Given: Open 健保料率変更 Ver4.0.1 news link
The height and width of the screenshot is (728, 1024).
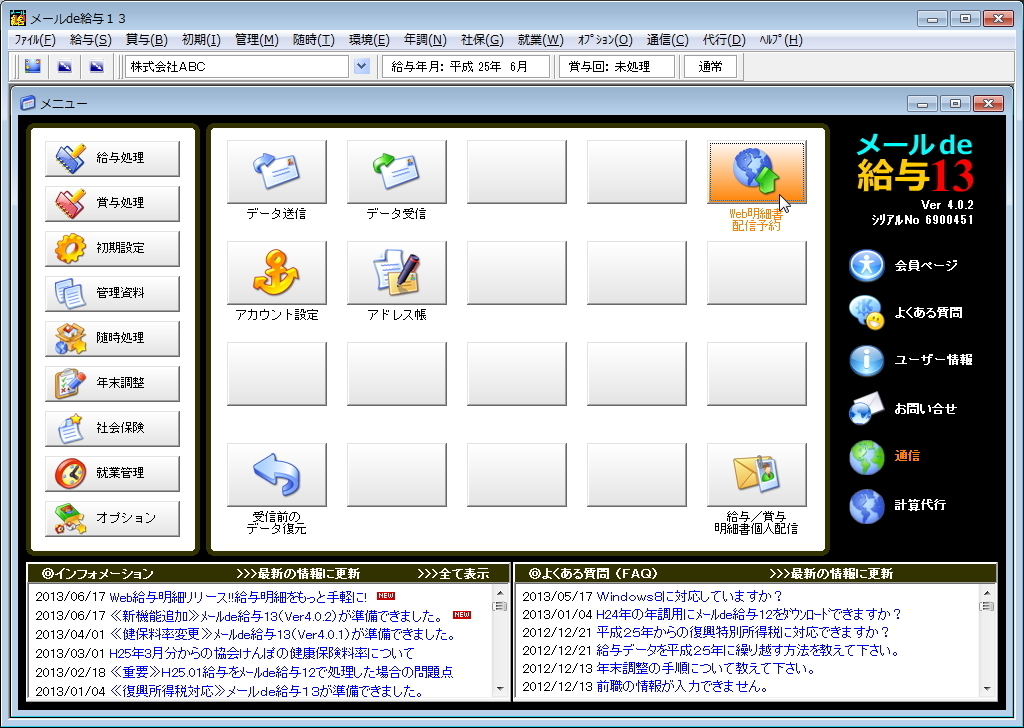Looking at the screenshot, I should click(282, 635).
